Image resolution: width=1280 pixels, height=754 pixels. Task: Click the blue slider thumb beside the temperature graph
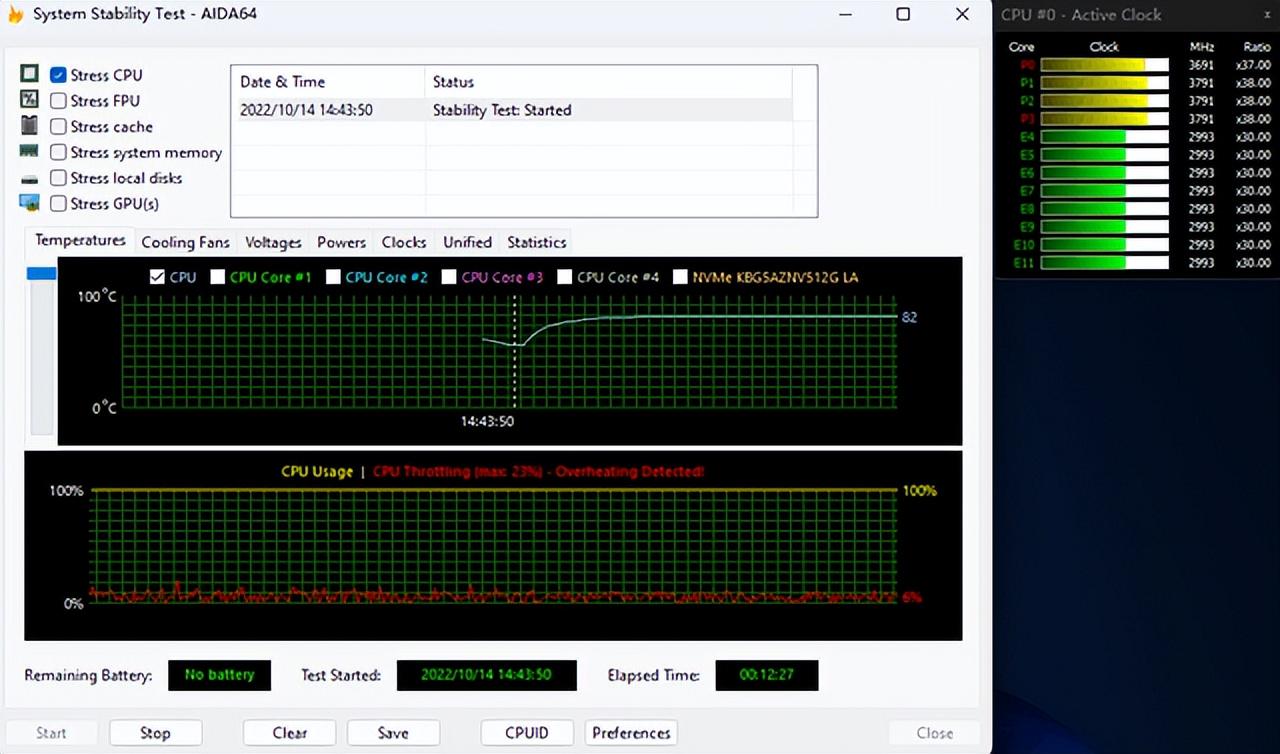[x=41, y=273]
